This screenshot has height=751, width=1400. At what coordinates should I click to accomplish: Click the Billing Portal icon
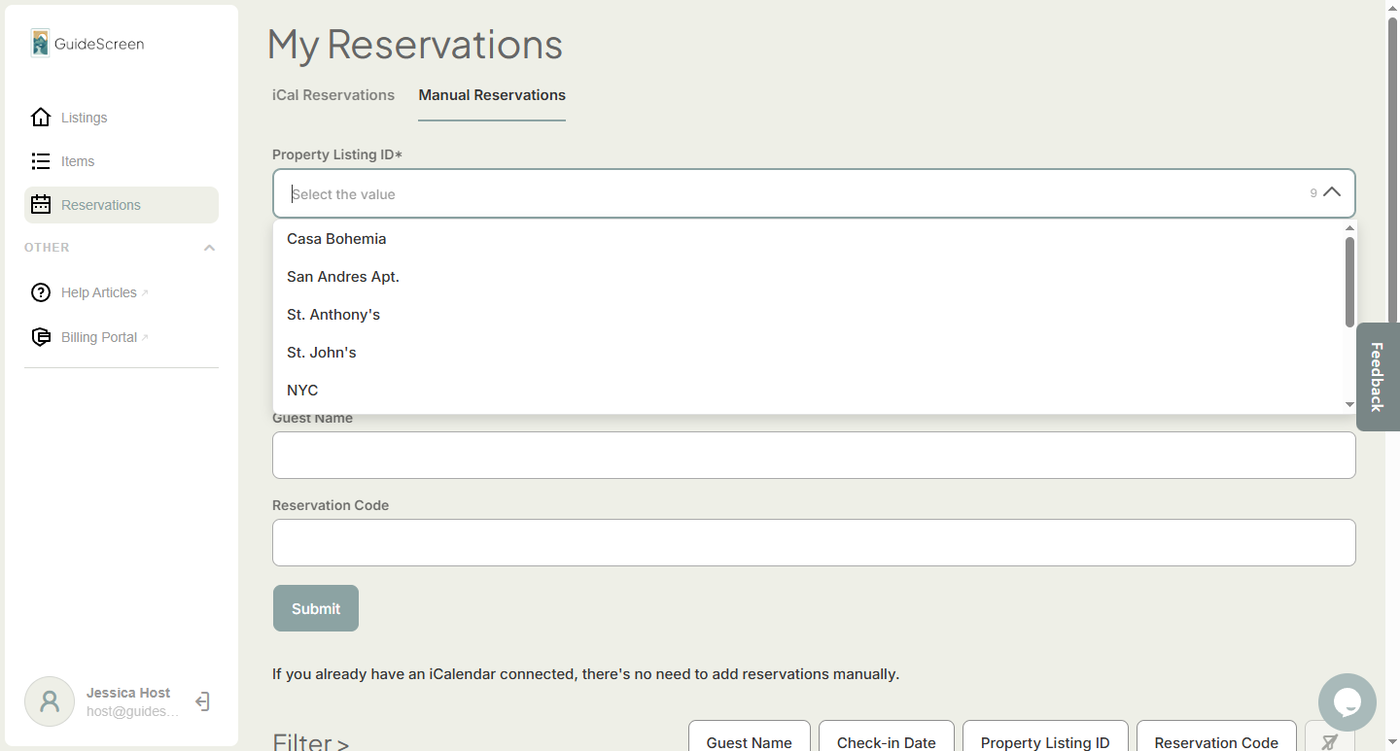click(41, 337)
